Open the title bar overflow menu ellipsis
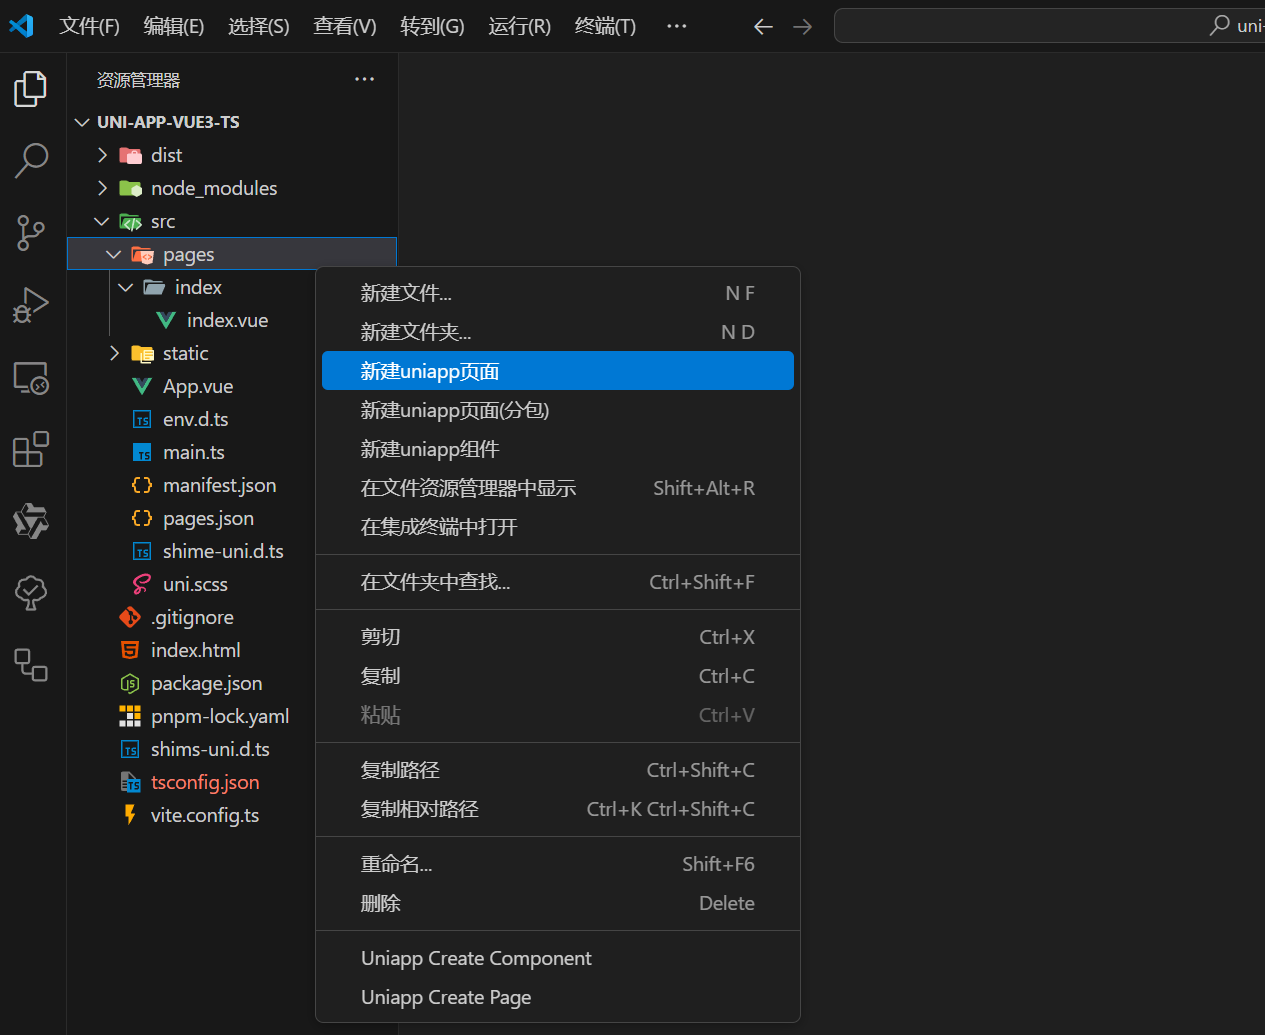Viewport: 1265px width, 1035px height. [677, 26]
